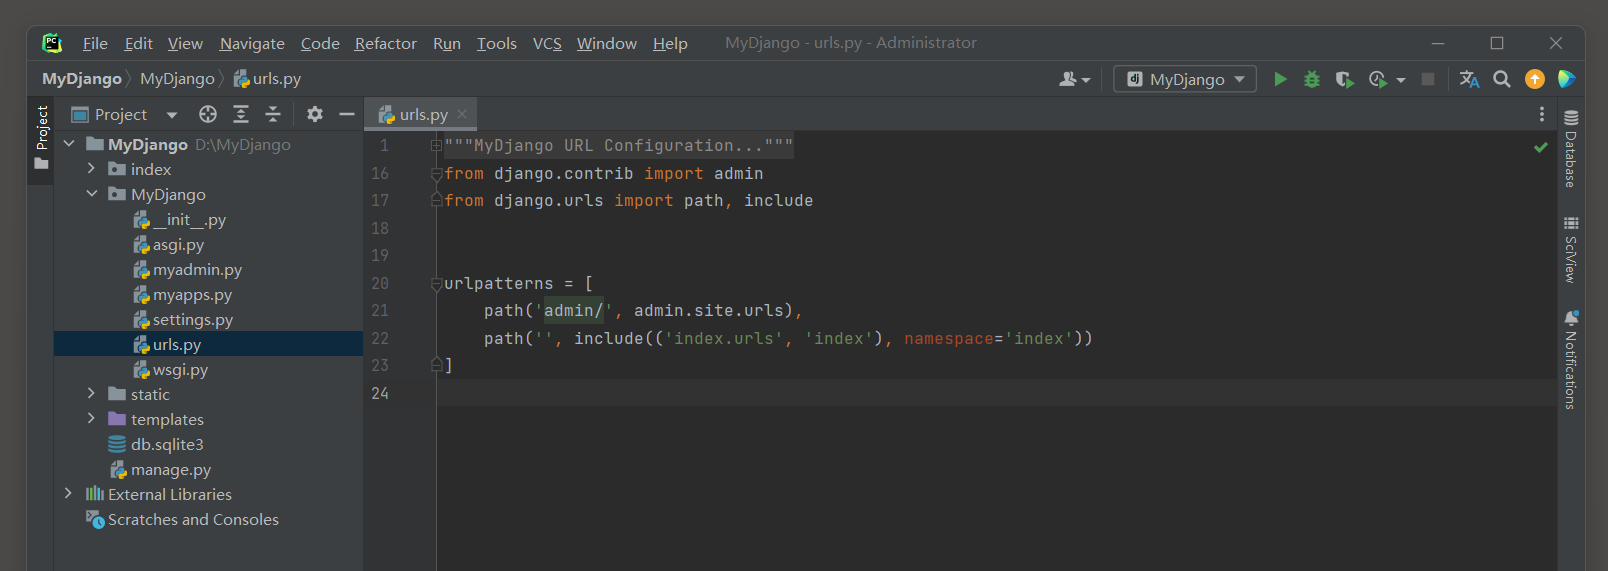The width and height of the screenshot is (1608, 571).
Task: Open the Help menu
Action: [670, 43]
